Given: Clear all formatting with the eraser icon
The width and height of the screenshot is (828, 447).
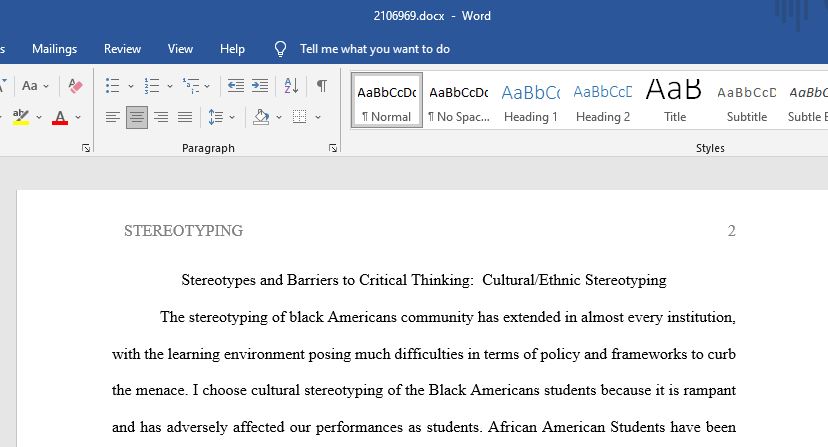Looking at the screenshot, I should 76,86.
